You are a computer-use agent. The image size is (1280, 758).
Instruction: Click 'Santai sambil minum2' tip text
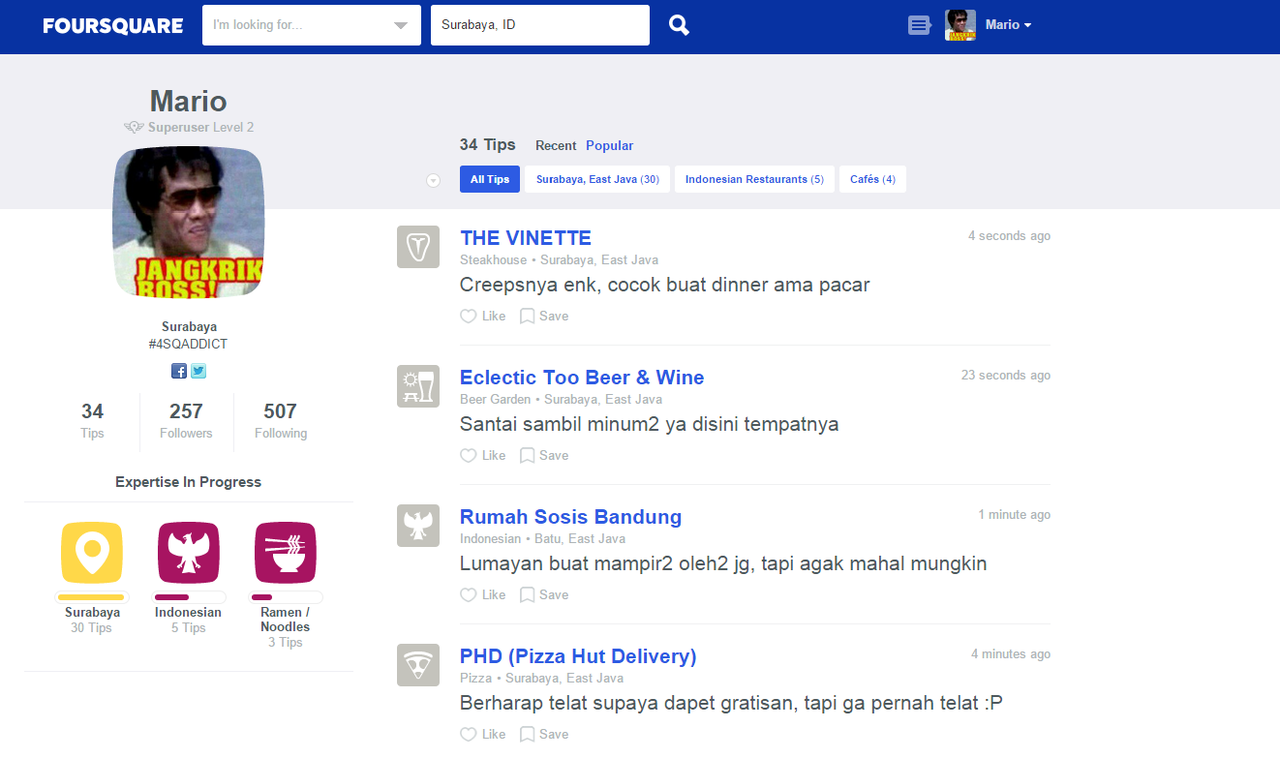pos(649,424)
